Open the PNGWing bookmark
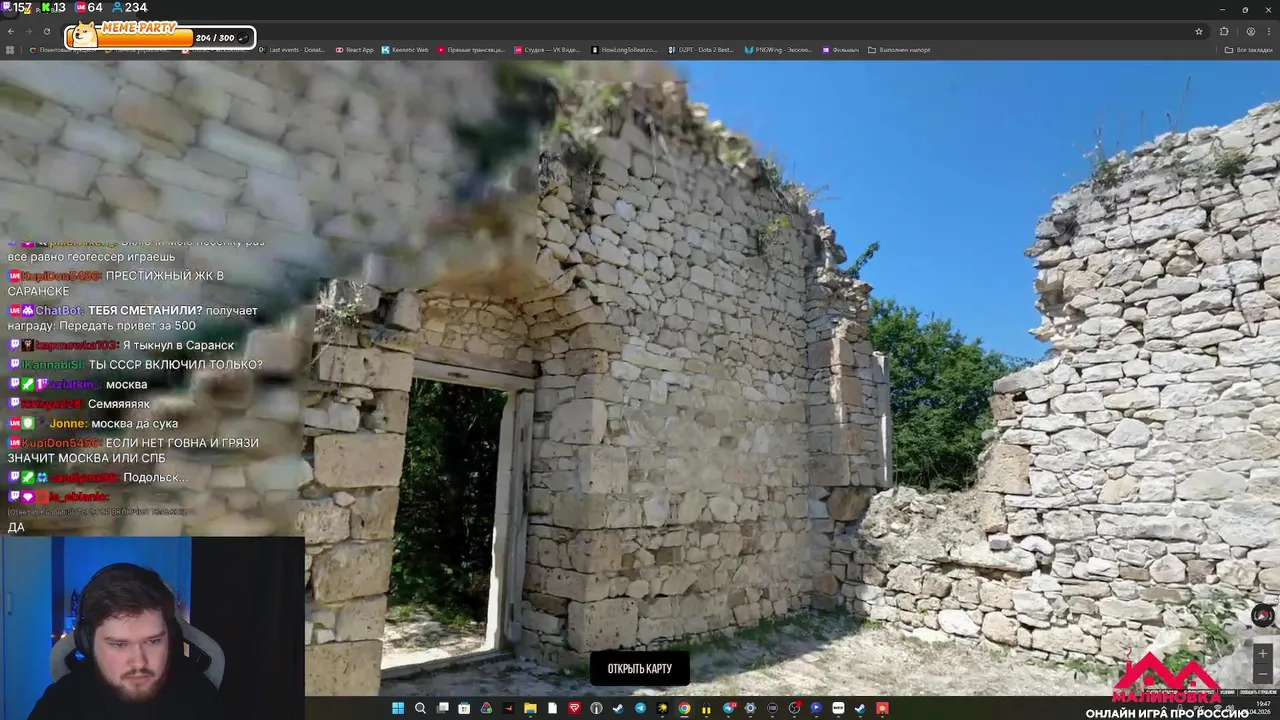The image size is (1280, 720). click(x=778, y=50)
